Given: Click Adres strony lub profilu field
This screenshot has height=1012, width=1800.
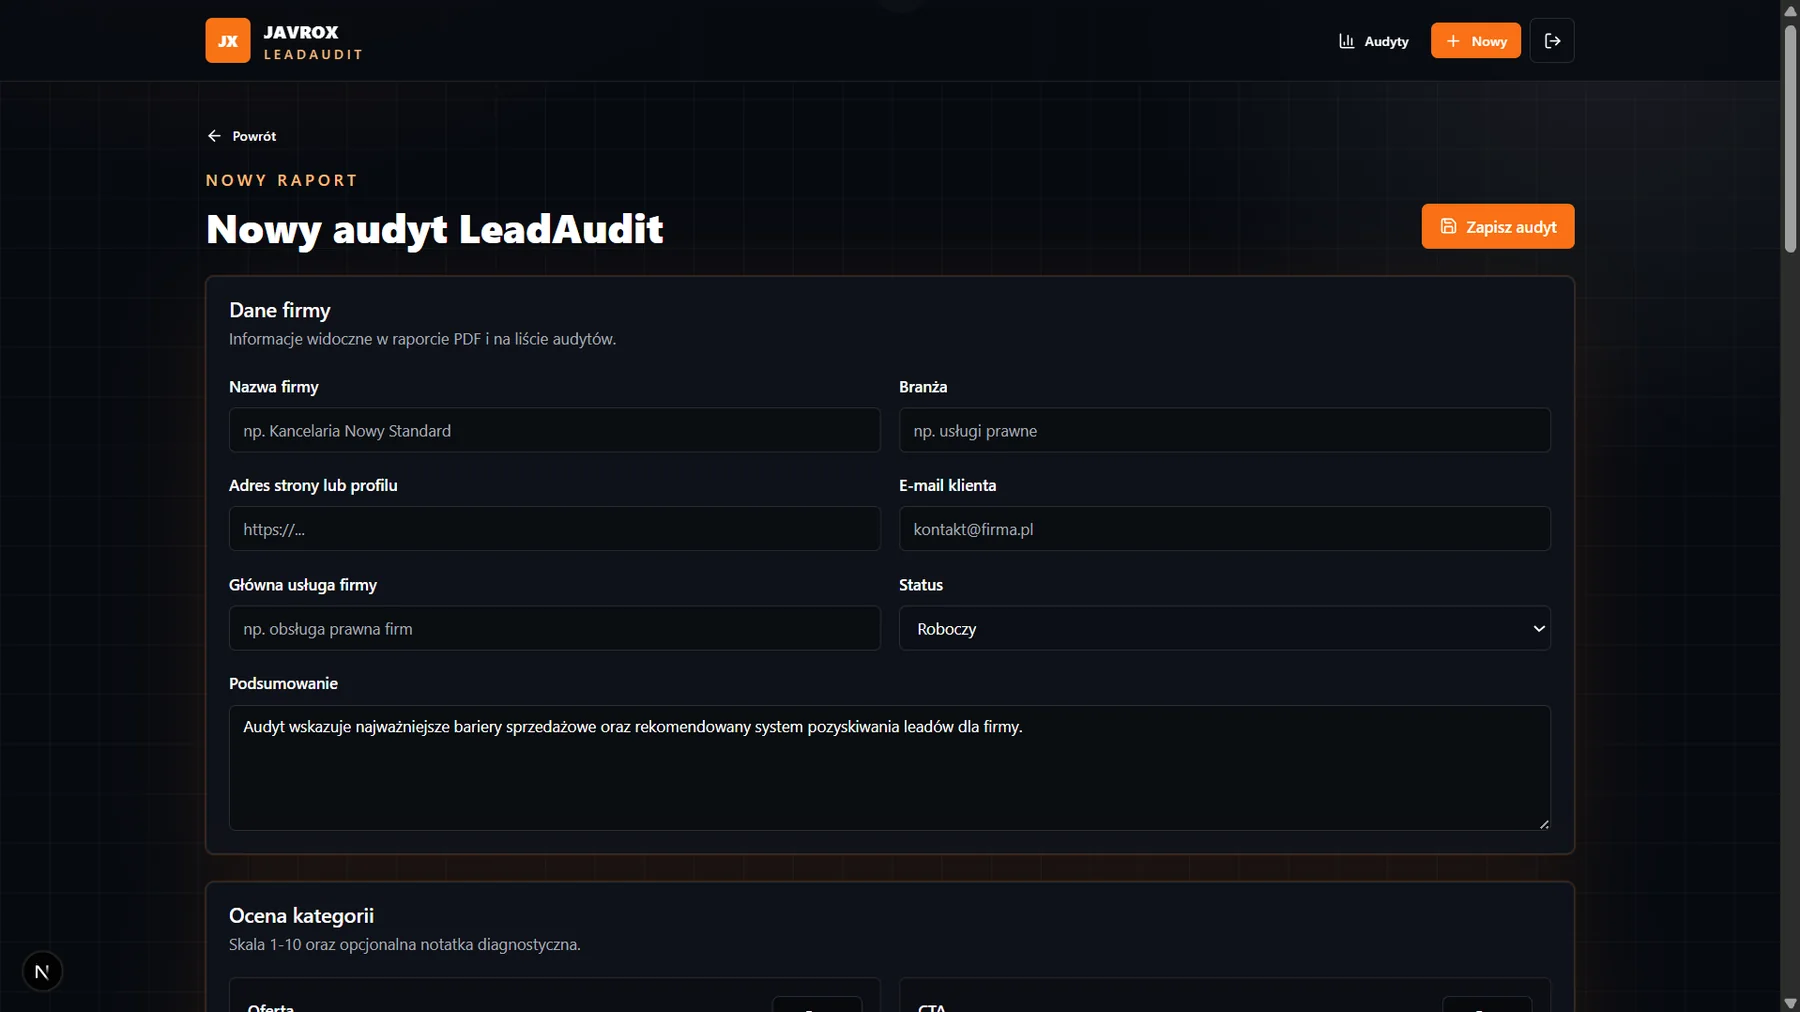Looking at the screenshot, I should click(x=554, y=529).
